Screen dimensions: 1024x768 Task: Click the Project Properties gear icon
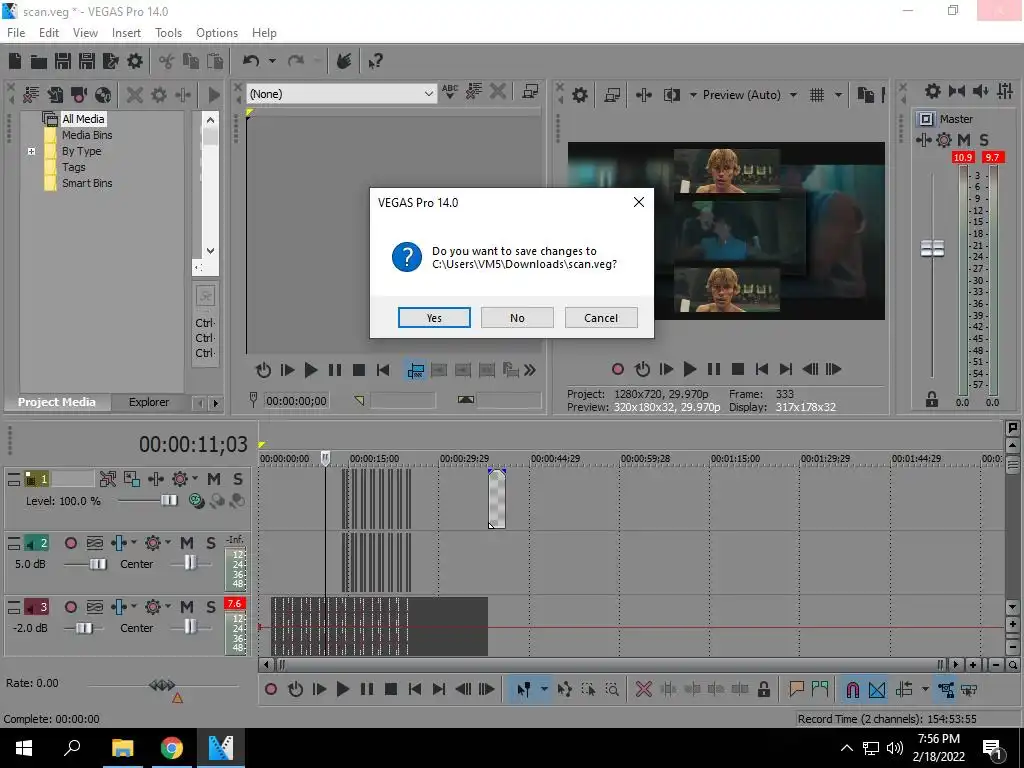[x=135, y=61]
